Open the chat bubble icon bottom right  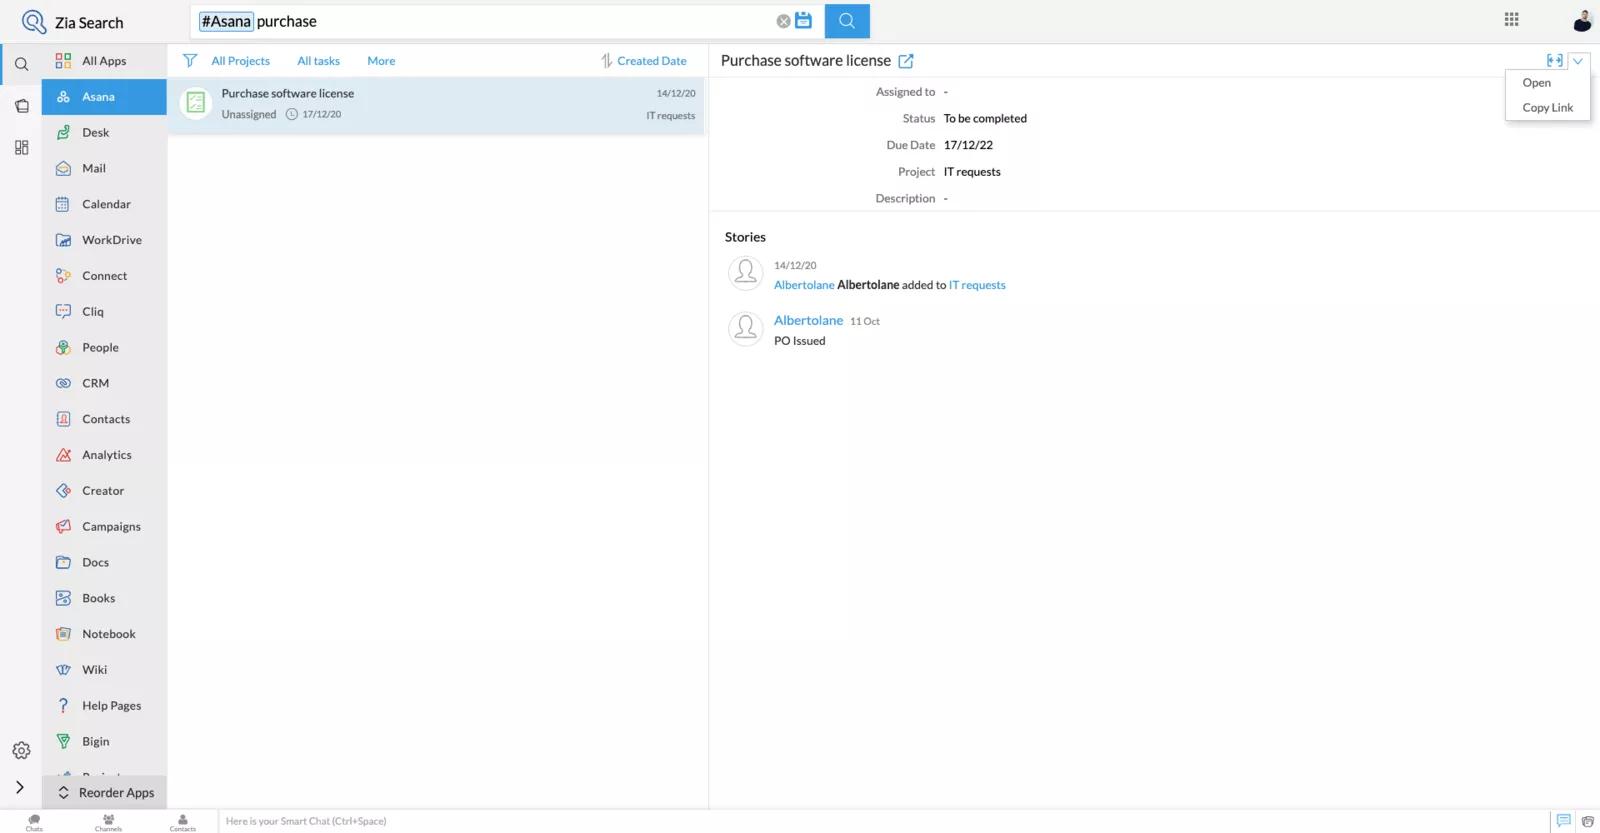pos(1563,821)
